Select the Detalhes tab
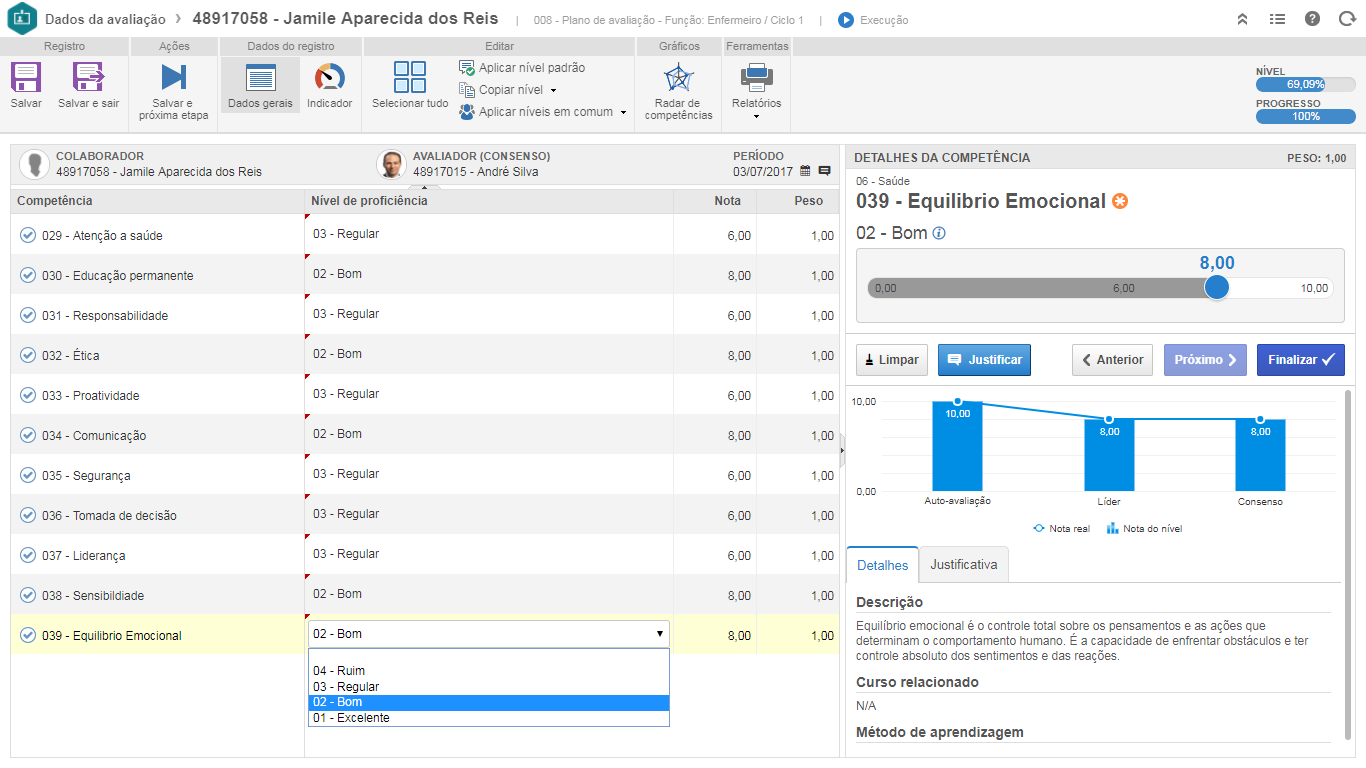 coord(882,565)
